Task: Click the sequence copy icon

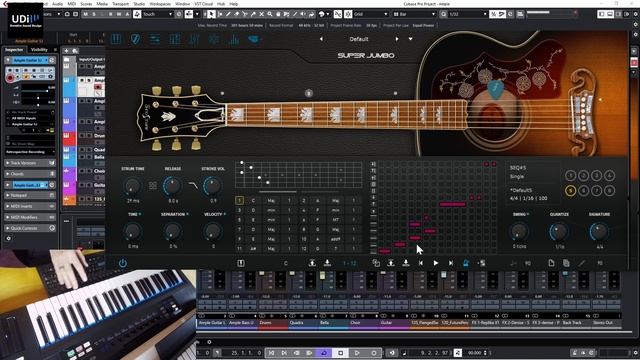Action: pyautogui.click(x=376, y=263)
